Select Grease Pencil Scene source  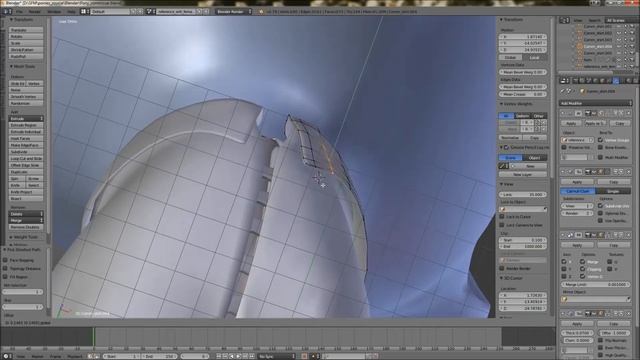(511, 158)
